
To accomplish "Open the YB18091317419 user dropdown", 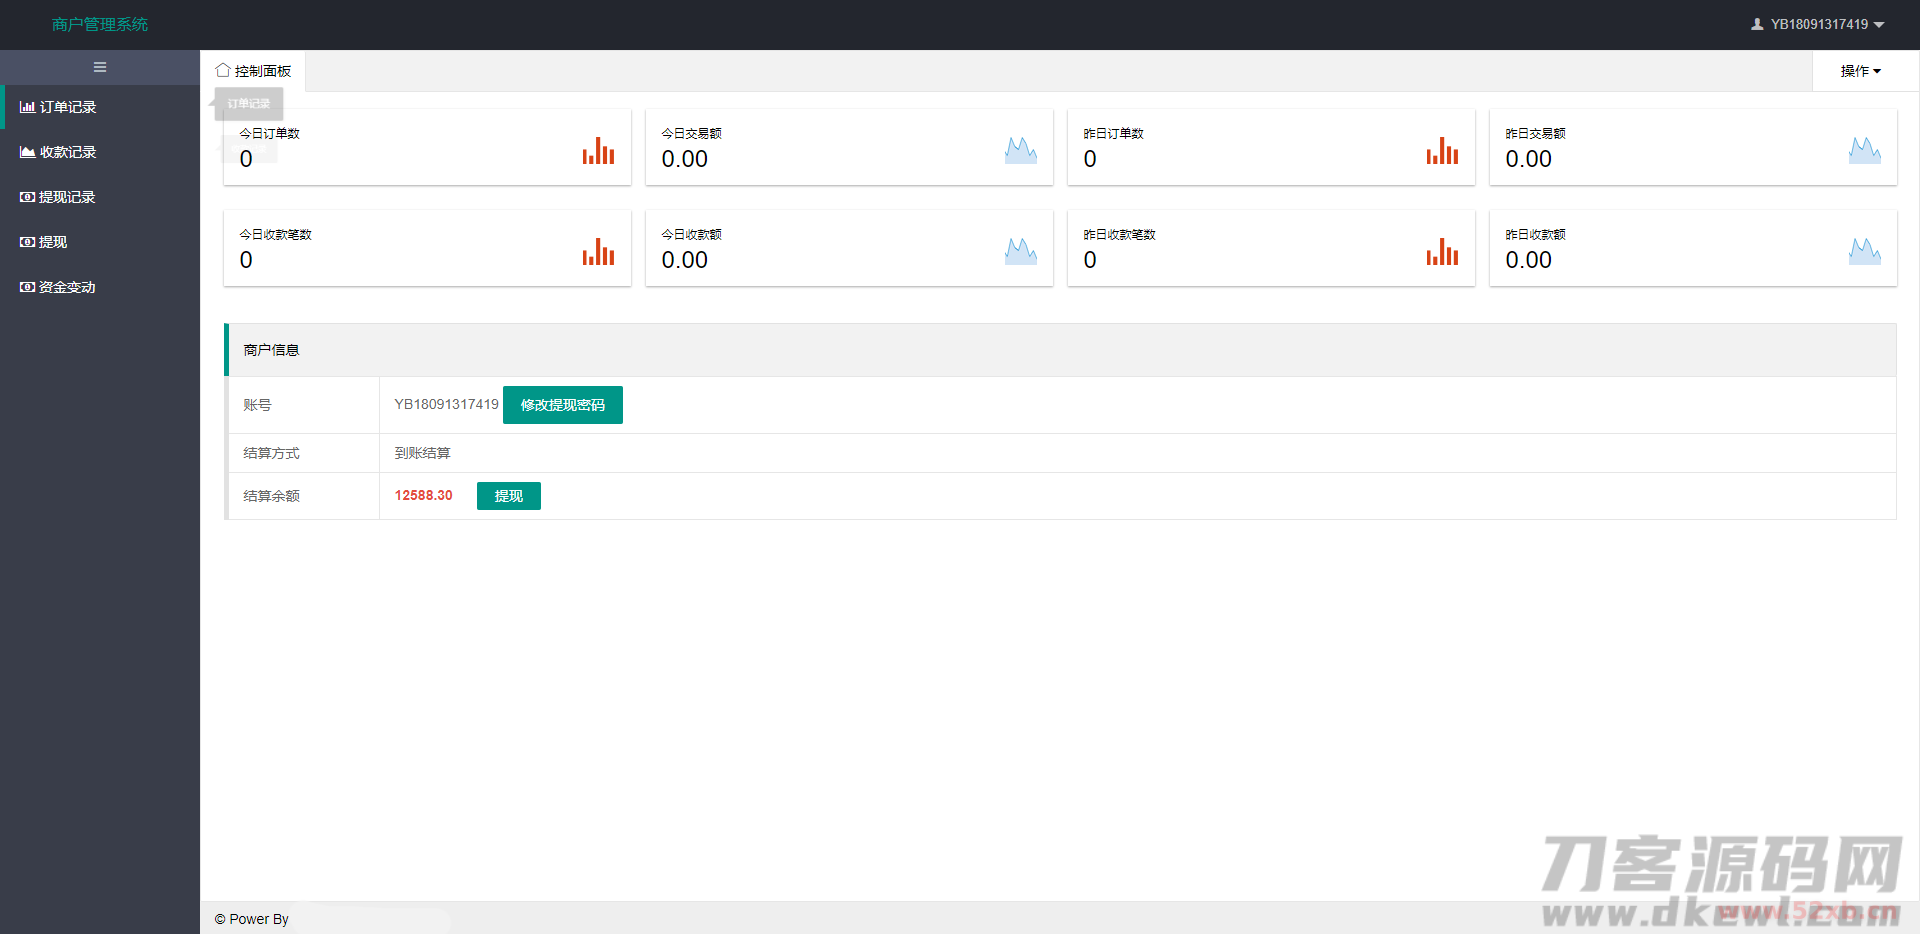I will 1818,24.
